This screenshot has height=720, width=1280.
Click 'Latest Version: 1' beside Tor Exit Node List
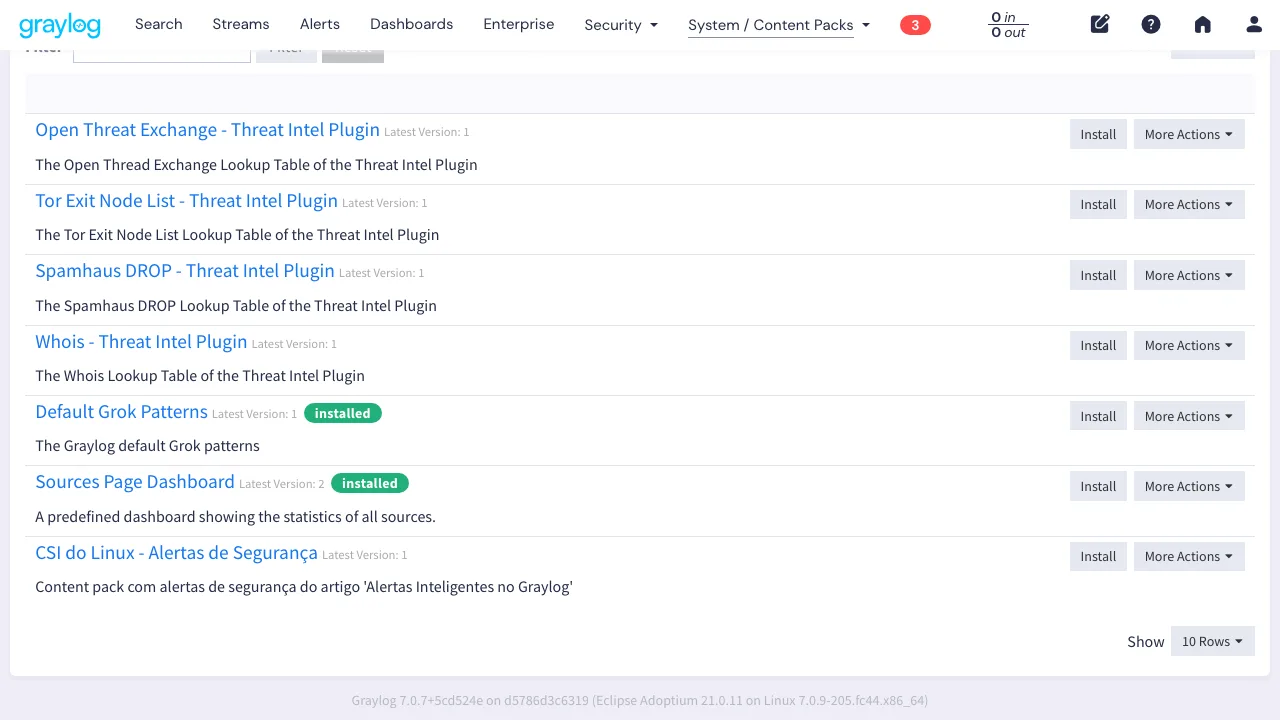(x=385, y=203)
